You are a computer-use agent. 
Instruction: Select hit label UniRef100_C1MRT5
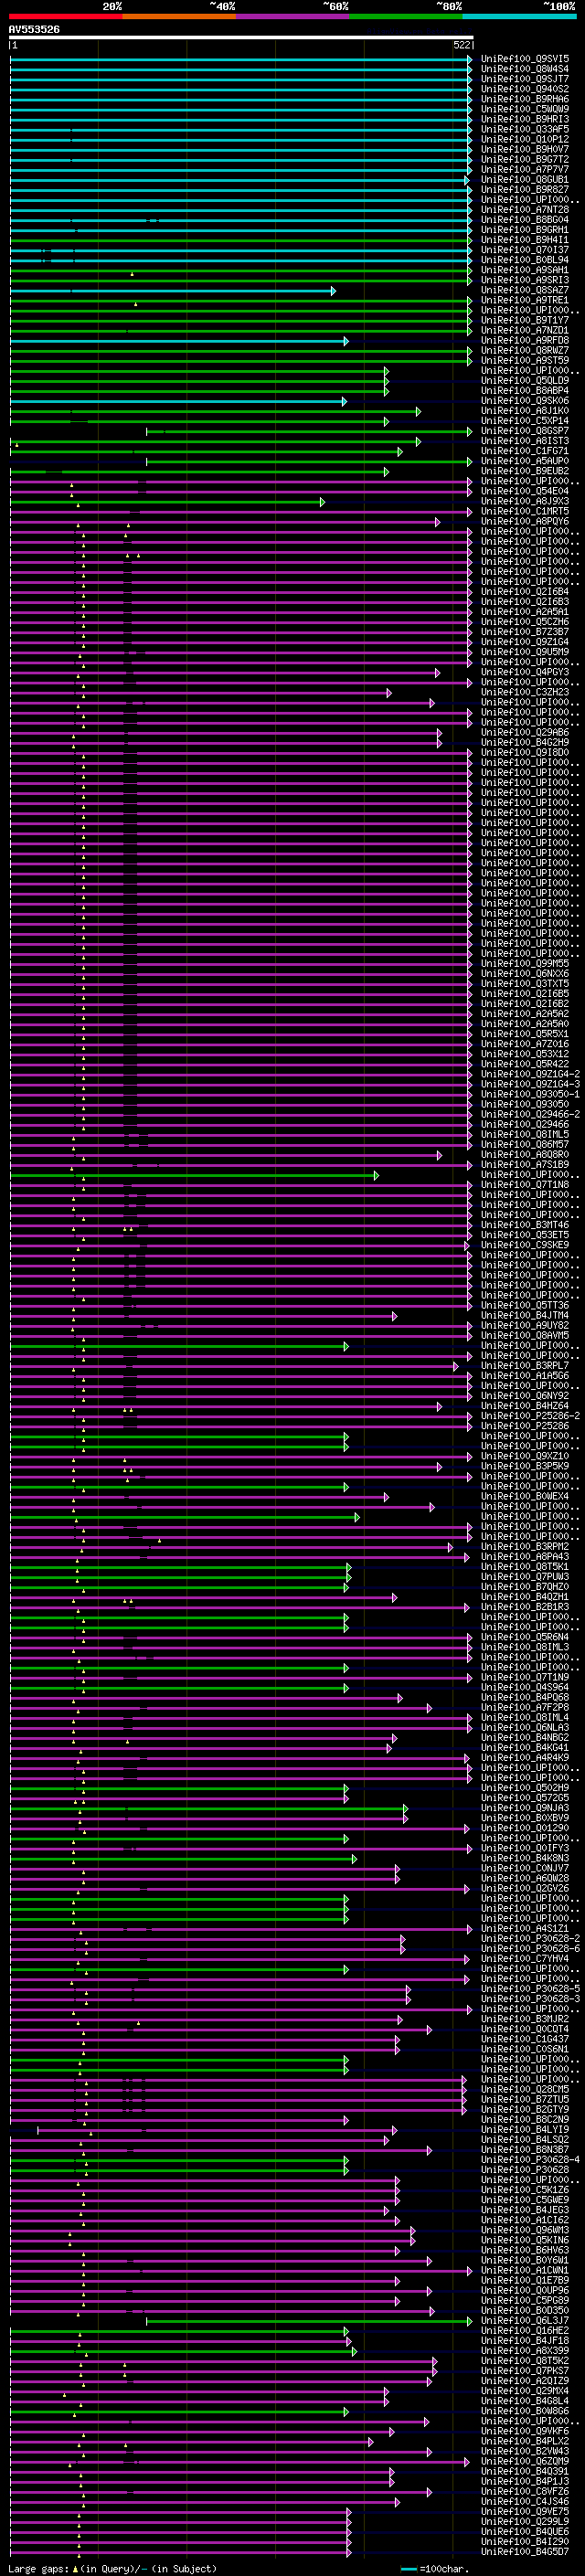(525, 511)
